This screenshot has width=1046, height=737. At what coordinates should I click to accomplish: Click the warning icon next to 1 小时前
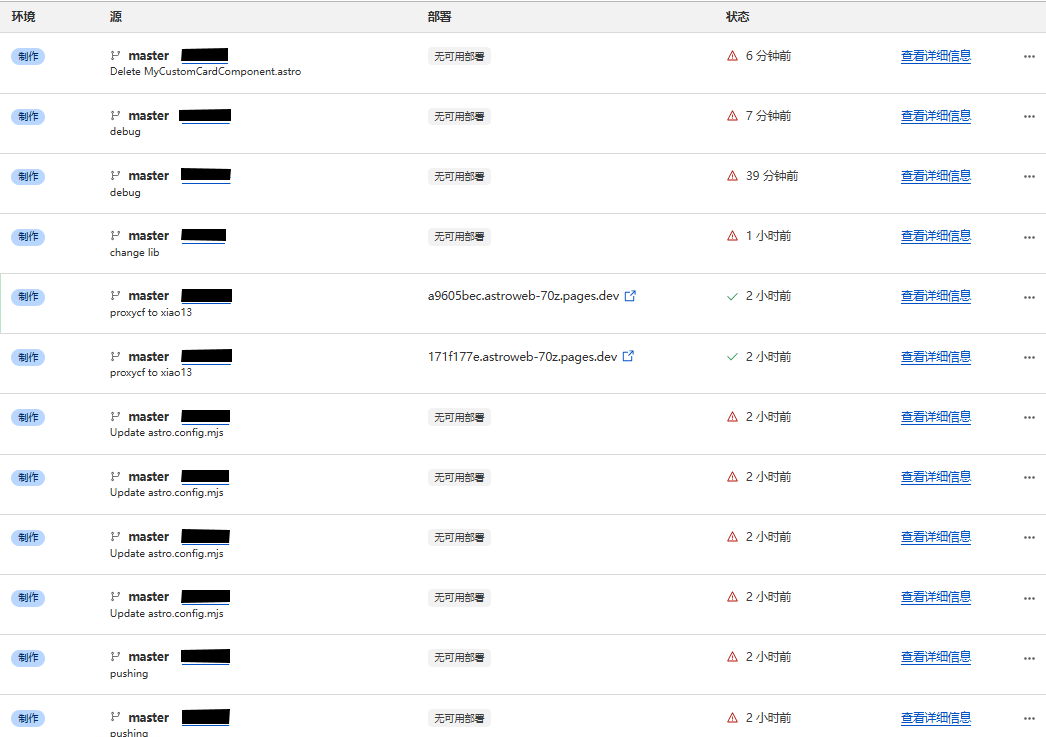click(732, 236)
